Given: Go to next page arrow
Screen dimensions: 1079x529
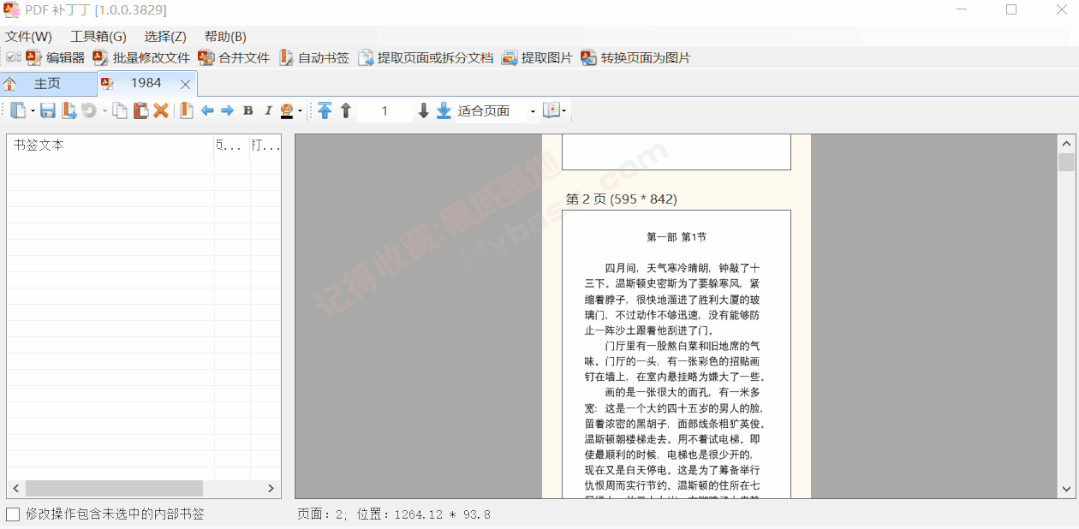Looking at the screenshot, I should (424, 111).
